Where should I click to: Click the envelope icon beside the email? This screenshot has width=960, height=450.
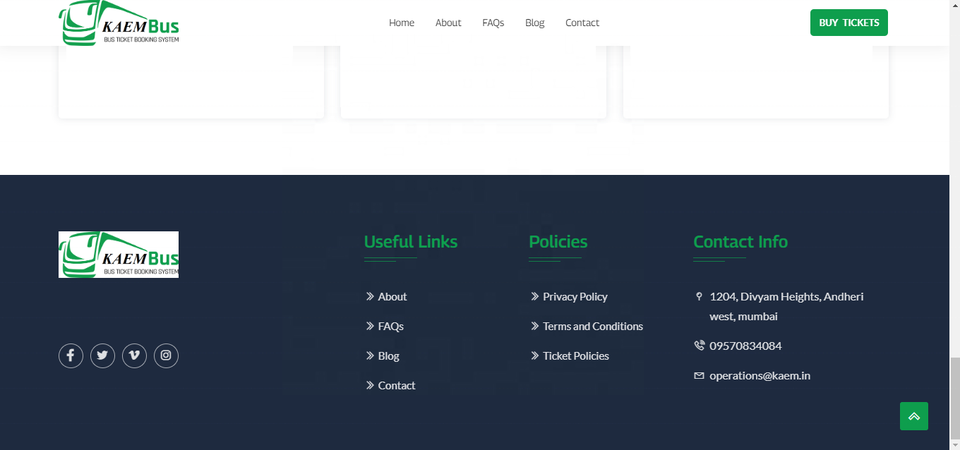699,376
